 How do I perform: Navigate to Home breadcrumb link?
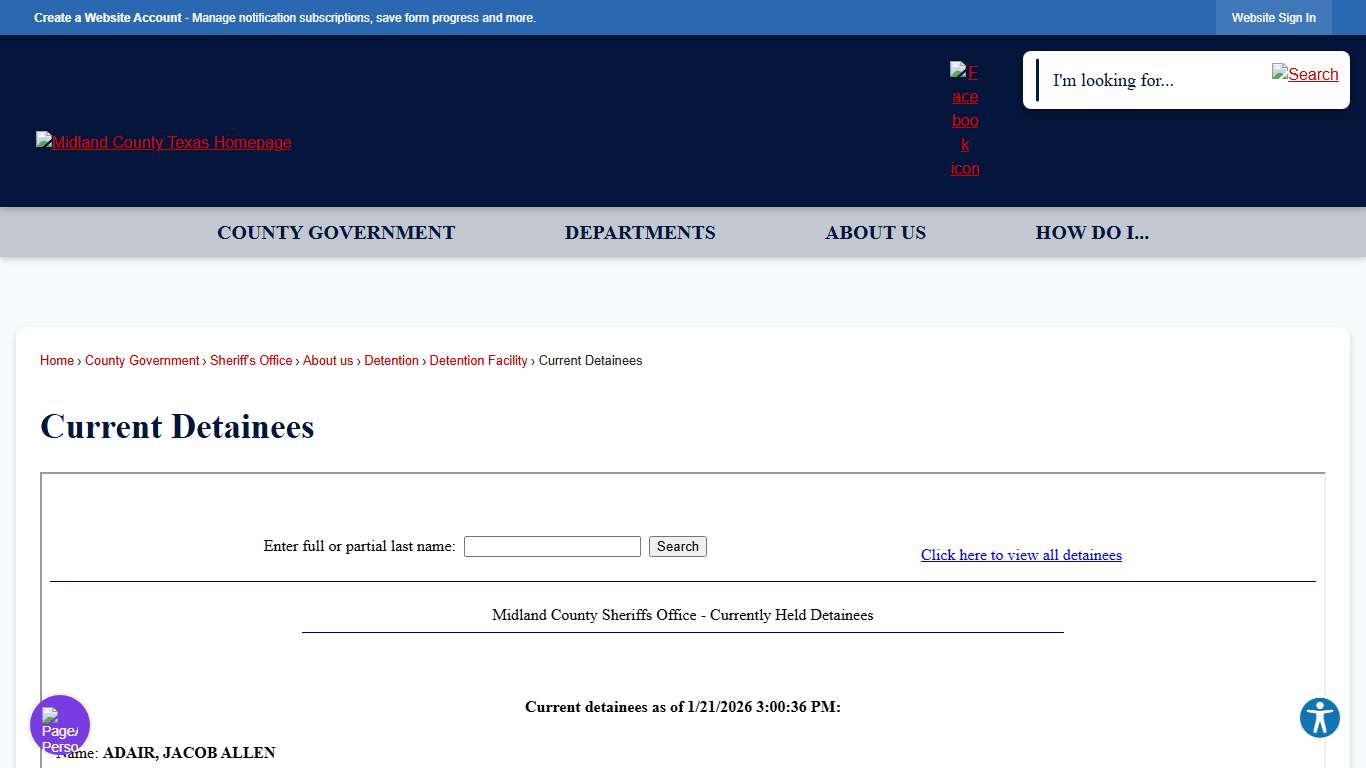tap(56, 360)
